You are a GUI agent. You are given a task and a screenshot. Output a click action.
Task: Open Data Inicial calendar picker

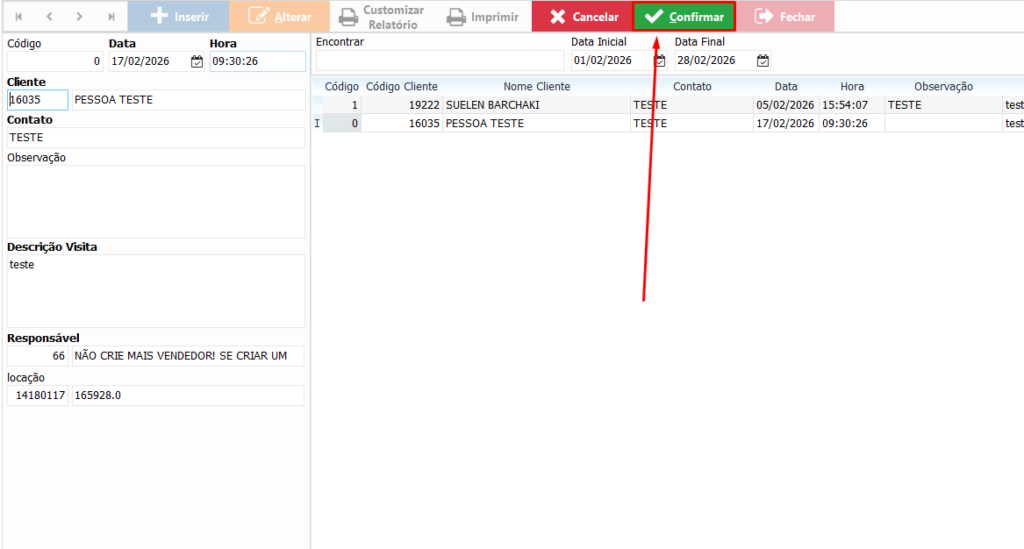click(x=659, y=61)
